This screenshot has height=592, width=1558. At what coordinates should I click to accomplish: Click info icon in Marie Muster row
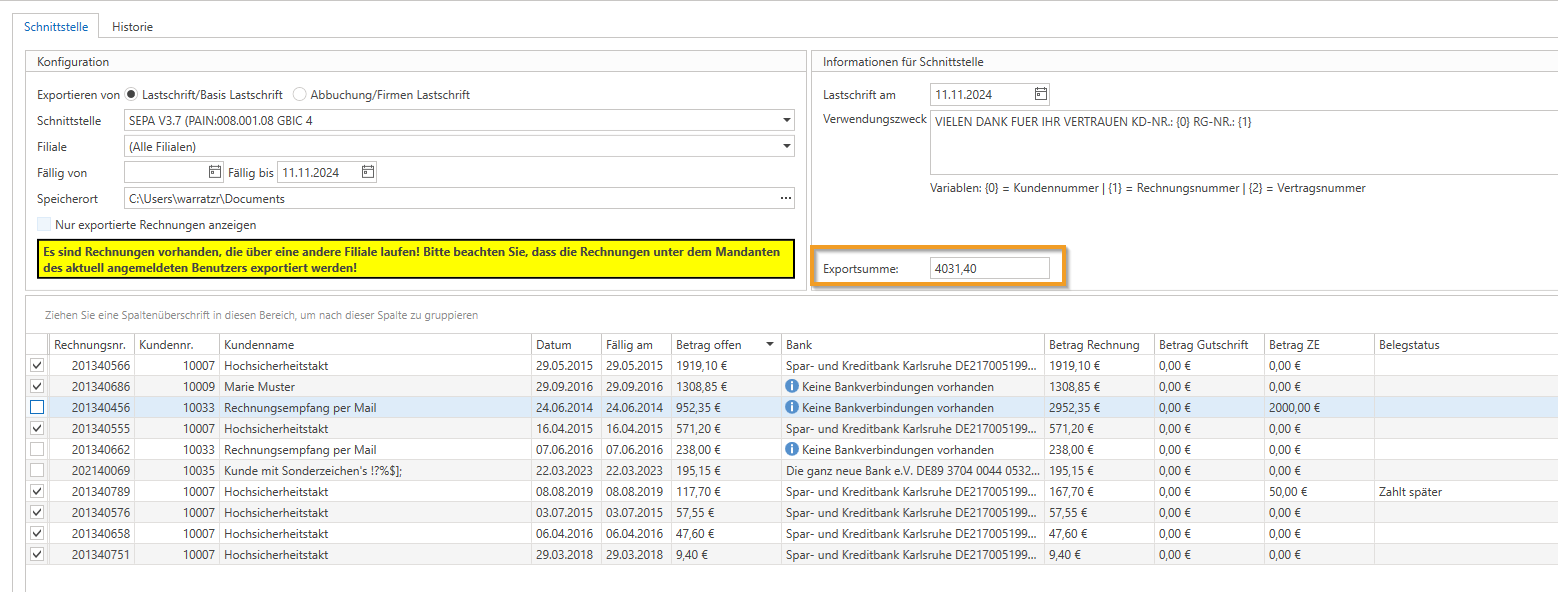click(792, 386)
